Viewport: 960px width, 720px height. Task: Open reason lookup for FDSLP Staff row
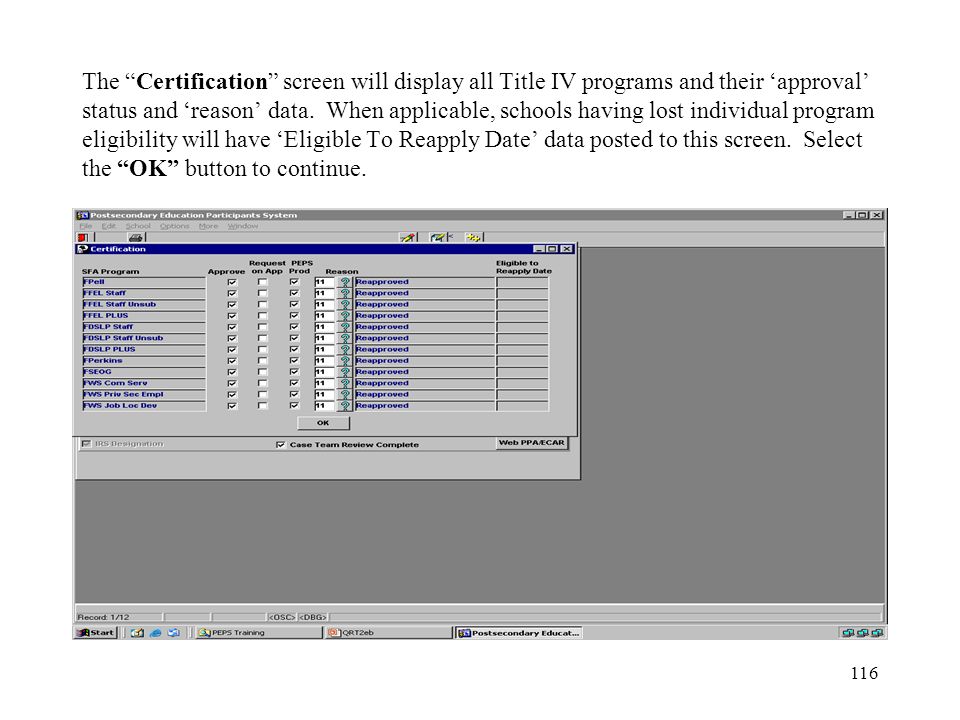(345, 327)
